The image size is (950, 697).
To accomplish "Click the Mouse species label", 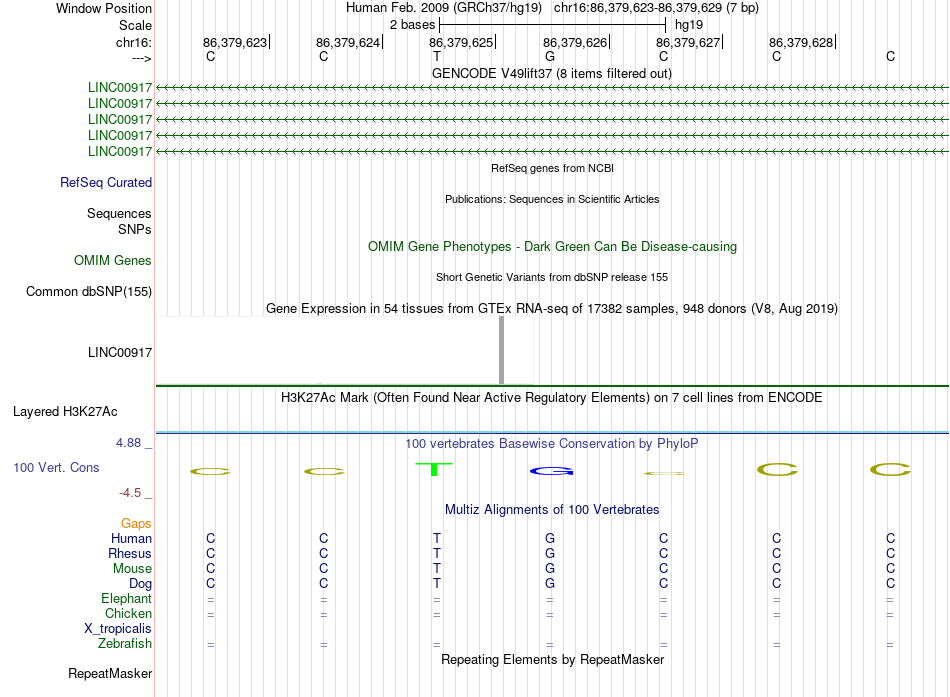I will pyautogui.click(x=132, y=569).
